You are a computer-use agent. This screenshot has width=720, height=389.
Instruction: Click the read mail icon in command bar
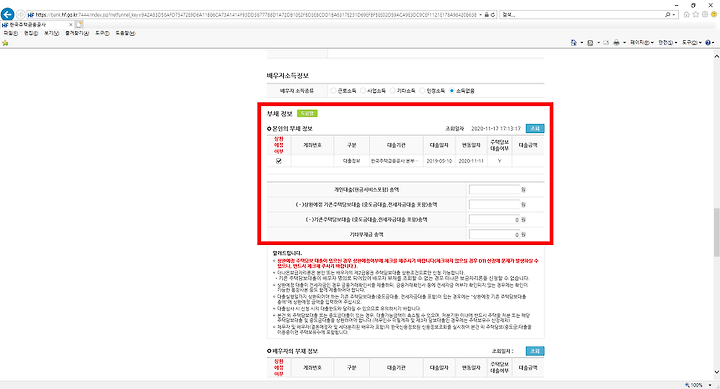[606, 42]
